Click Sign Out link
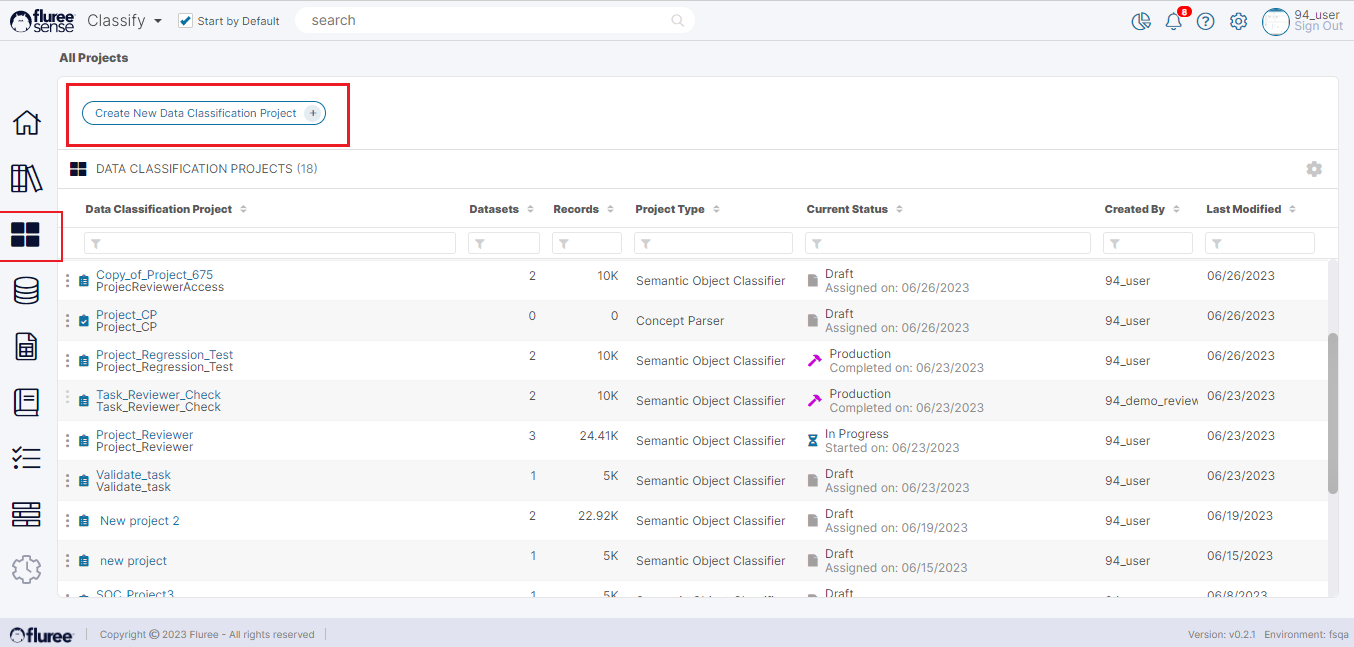 1318,27
